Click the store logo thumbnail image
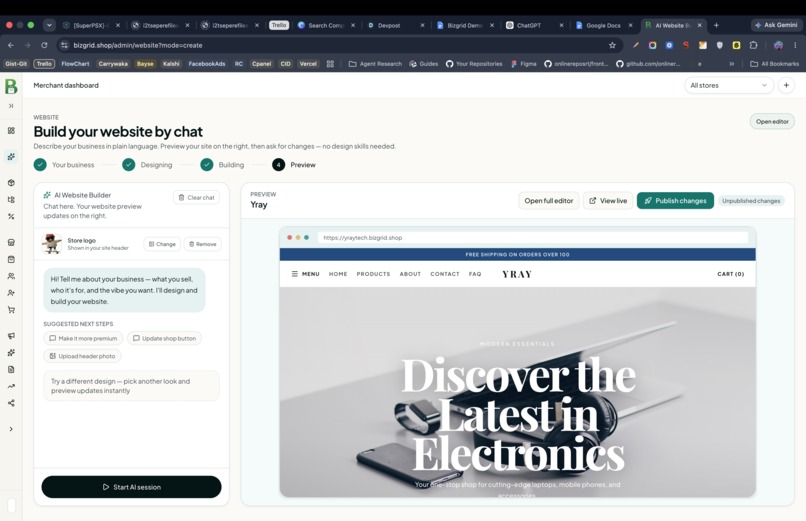 [51, 244]
